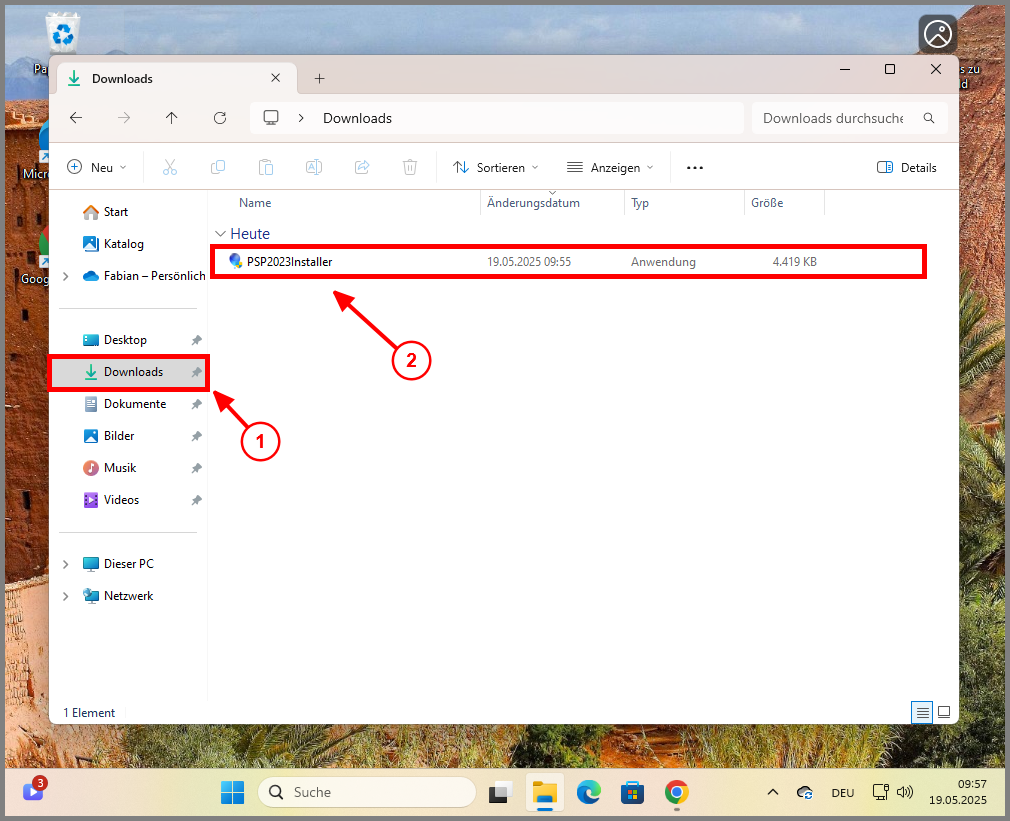Image resolution: width=1010 pixels, height=821 pixels.
Task: Click the Name column header
Action: pyautogui.click(x=255, y=203)
